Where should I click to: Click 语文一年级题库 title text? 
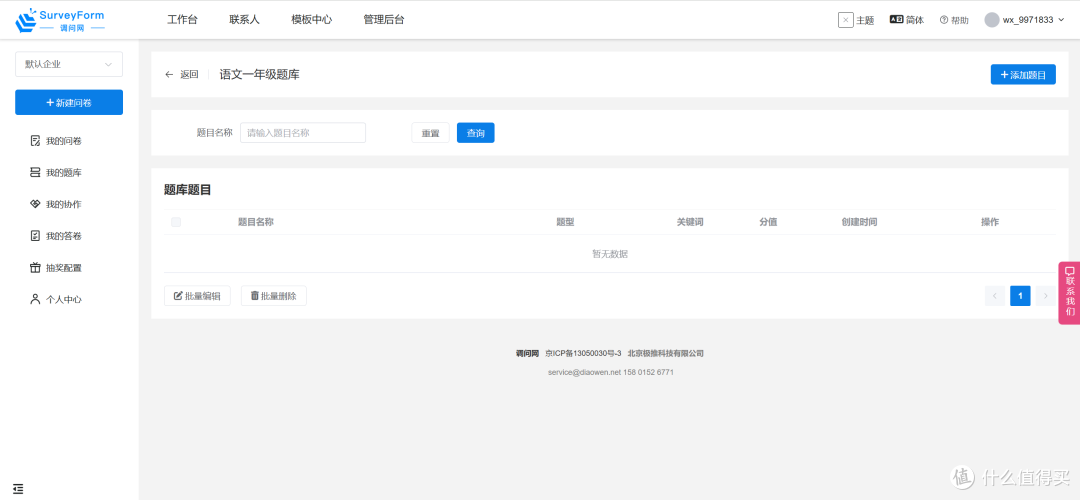[260, 74]
